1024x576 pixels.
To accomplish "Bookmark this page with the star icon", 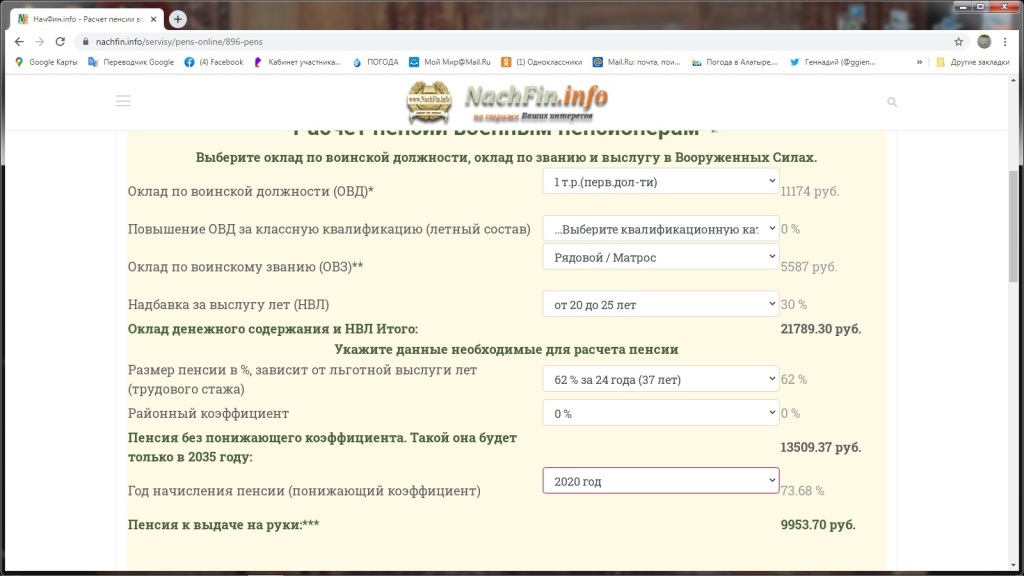I will [958, 42].
